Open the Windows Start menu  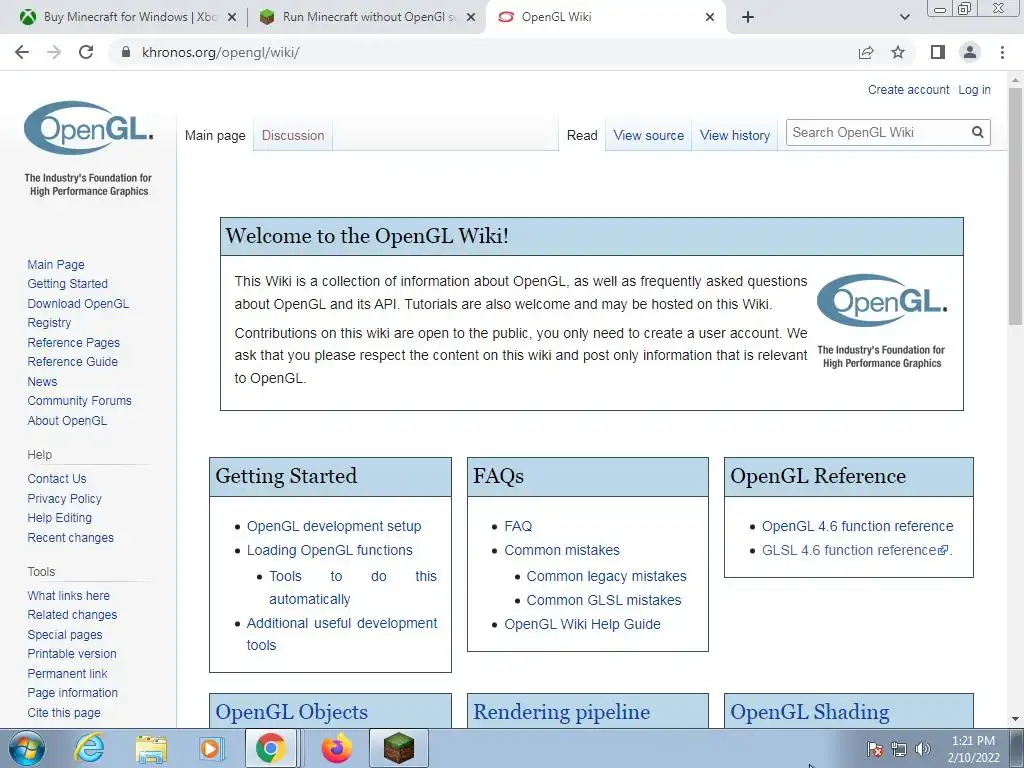point(27,748)
